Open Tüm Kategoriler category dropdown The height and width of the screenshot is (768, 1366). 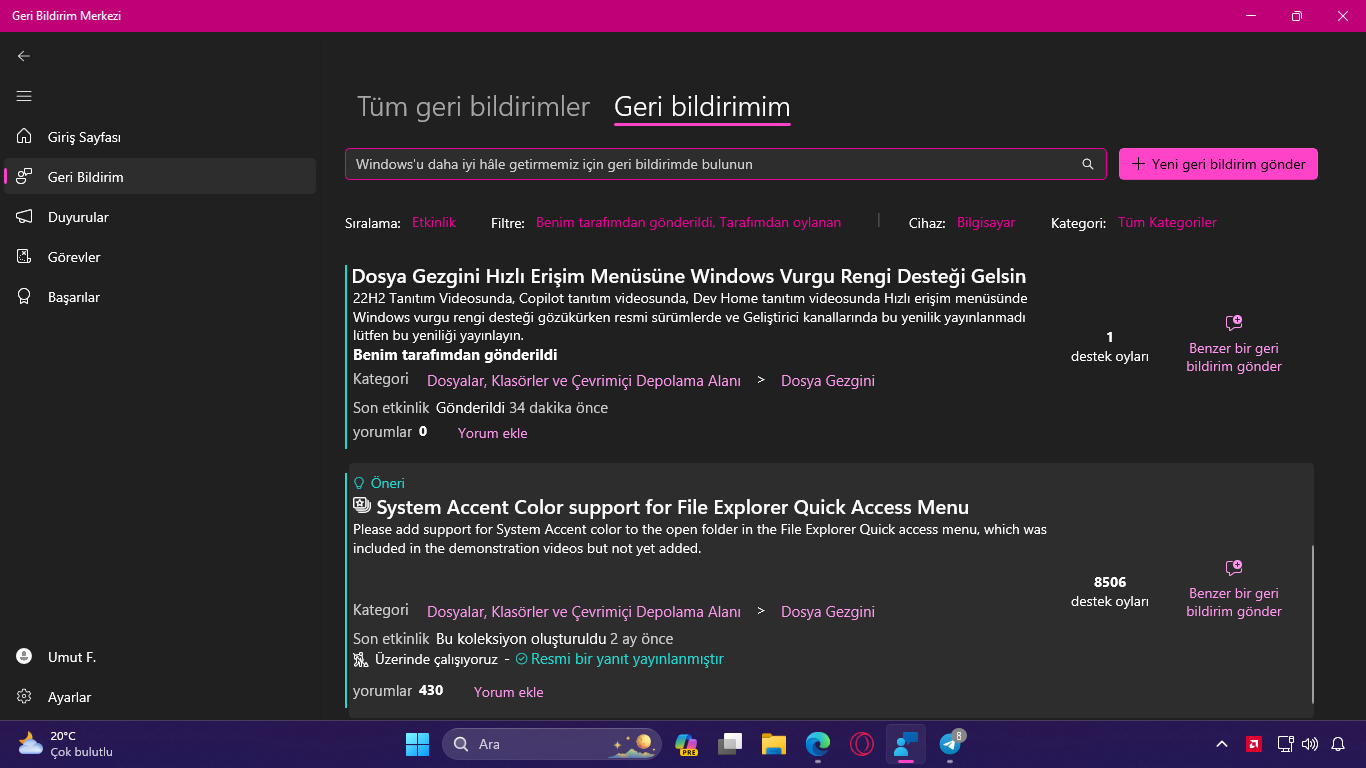(1167, 223)
